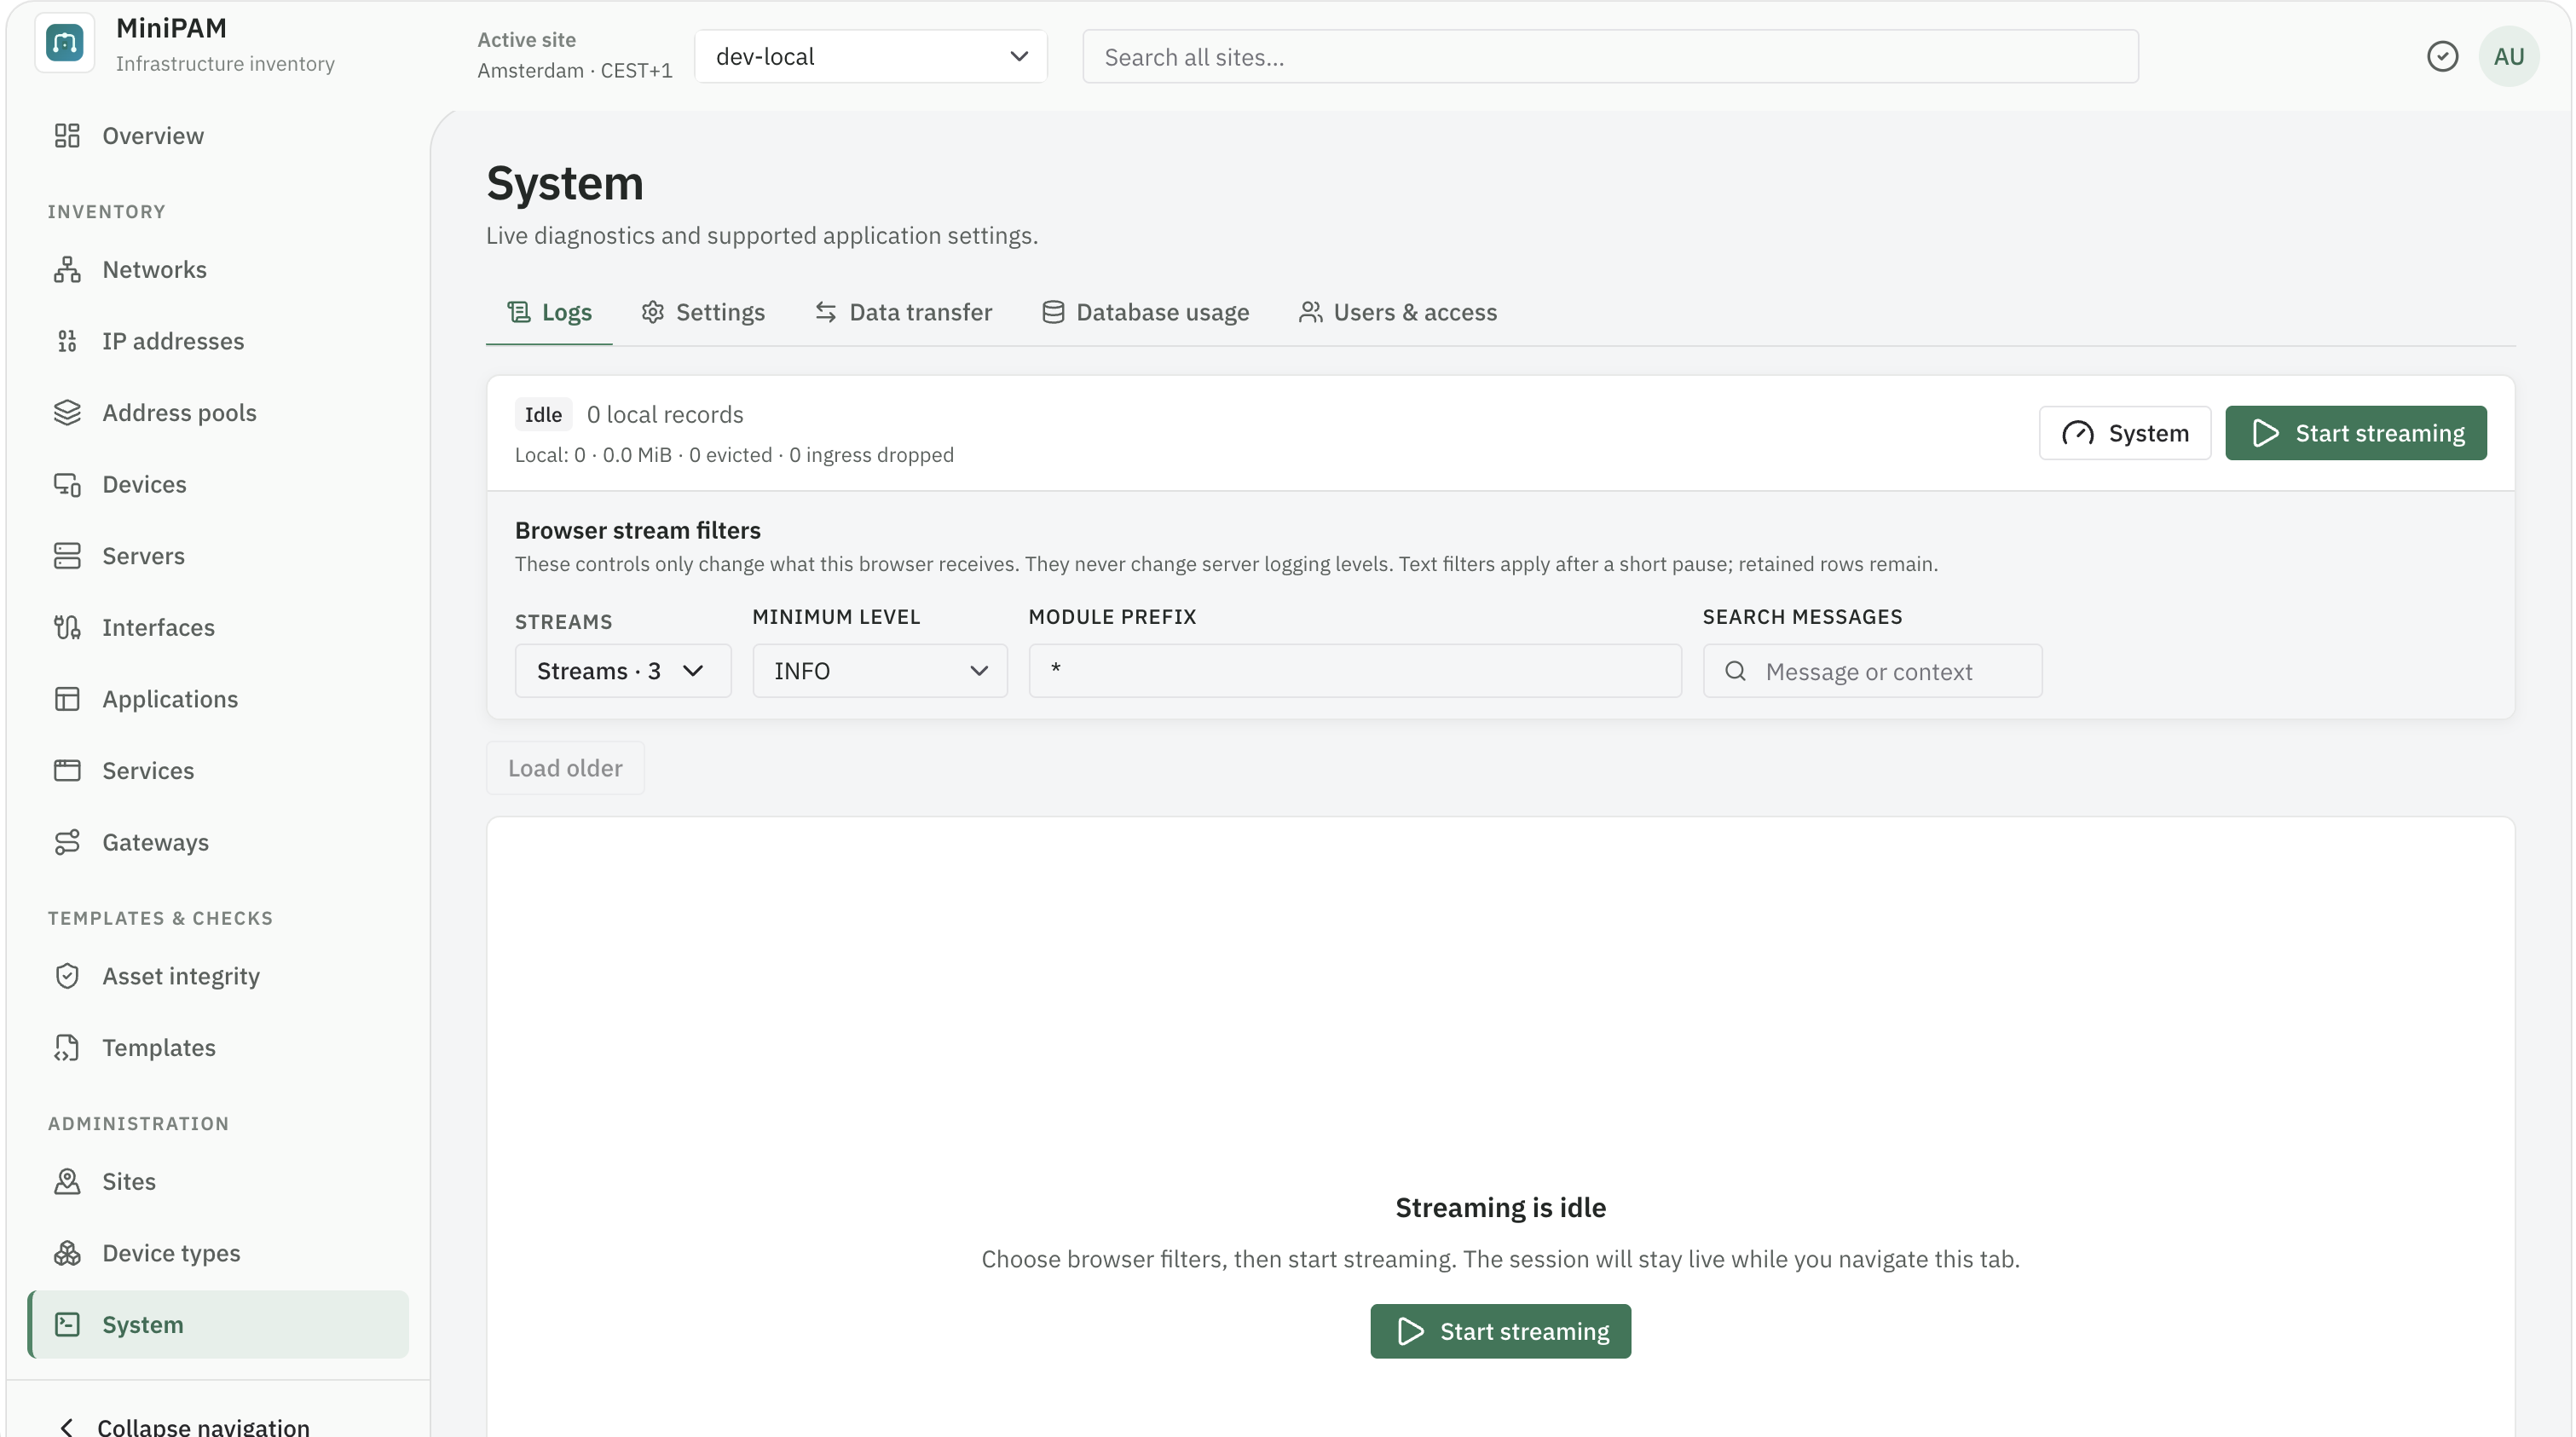Click the Applications sidebar icon

(67, 699)
